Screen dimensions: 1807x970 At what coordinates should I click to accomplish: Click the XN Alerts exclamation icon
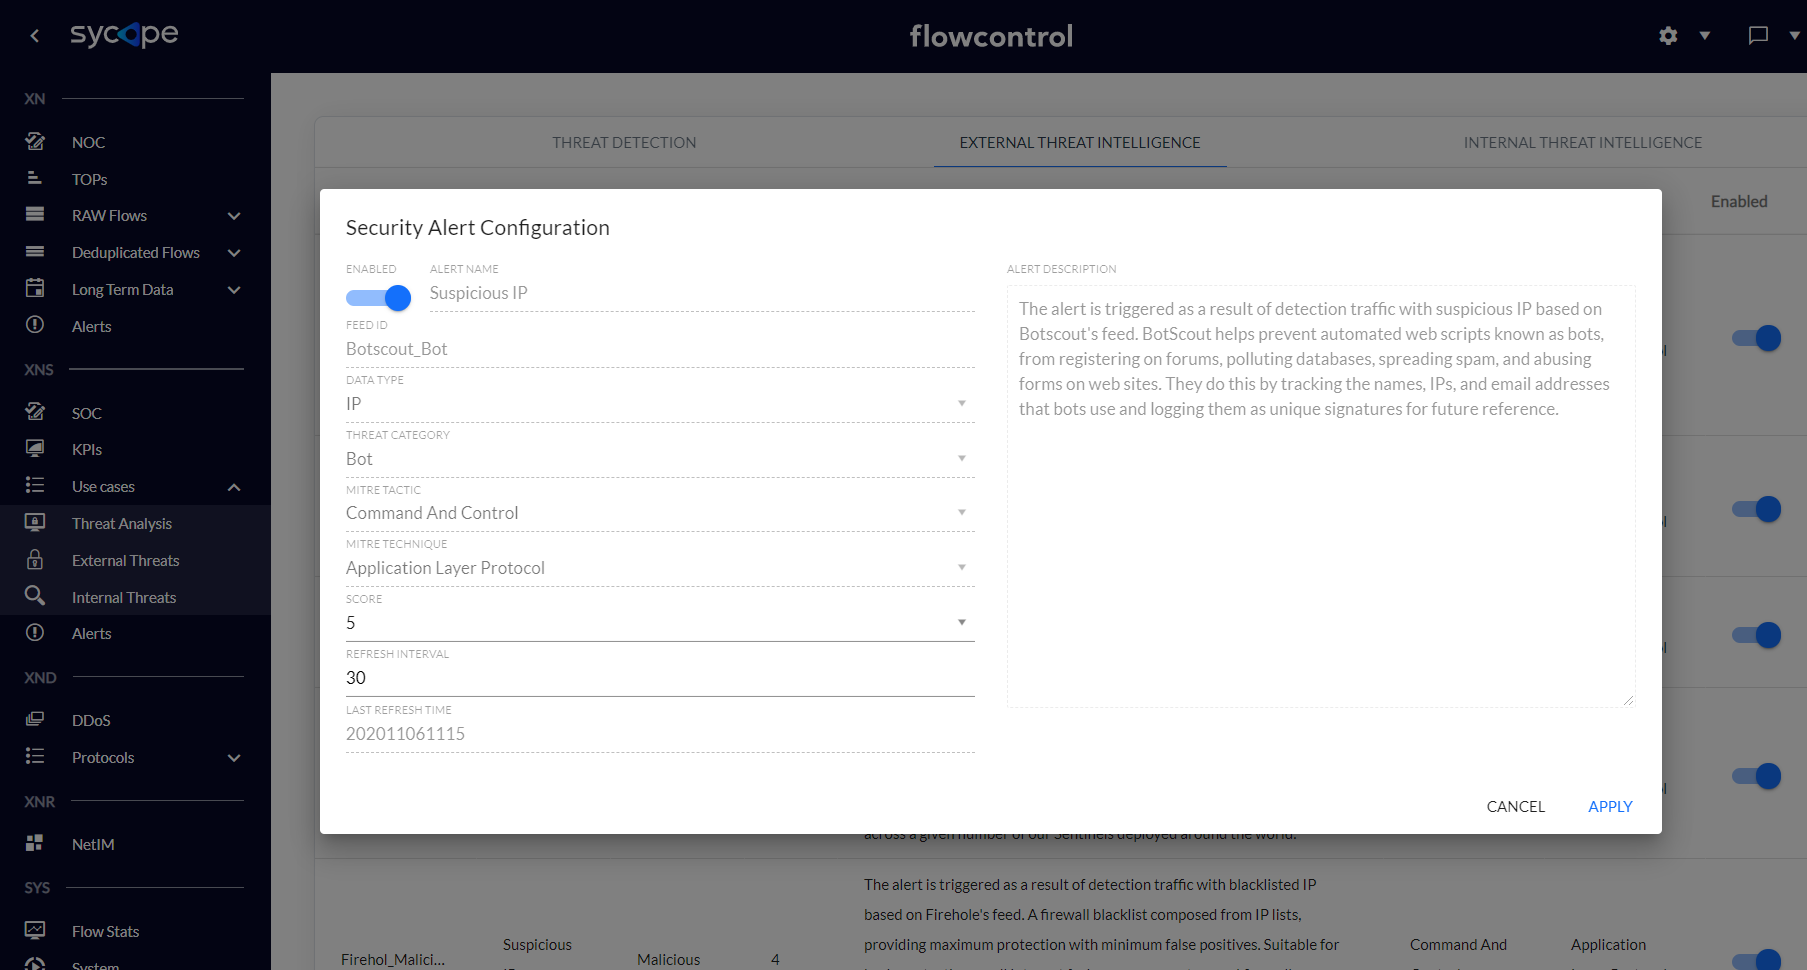35,325
